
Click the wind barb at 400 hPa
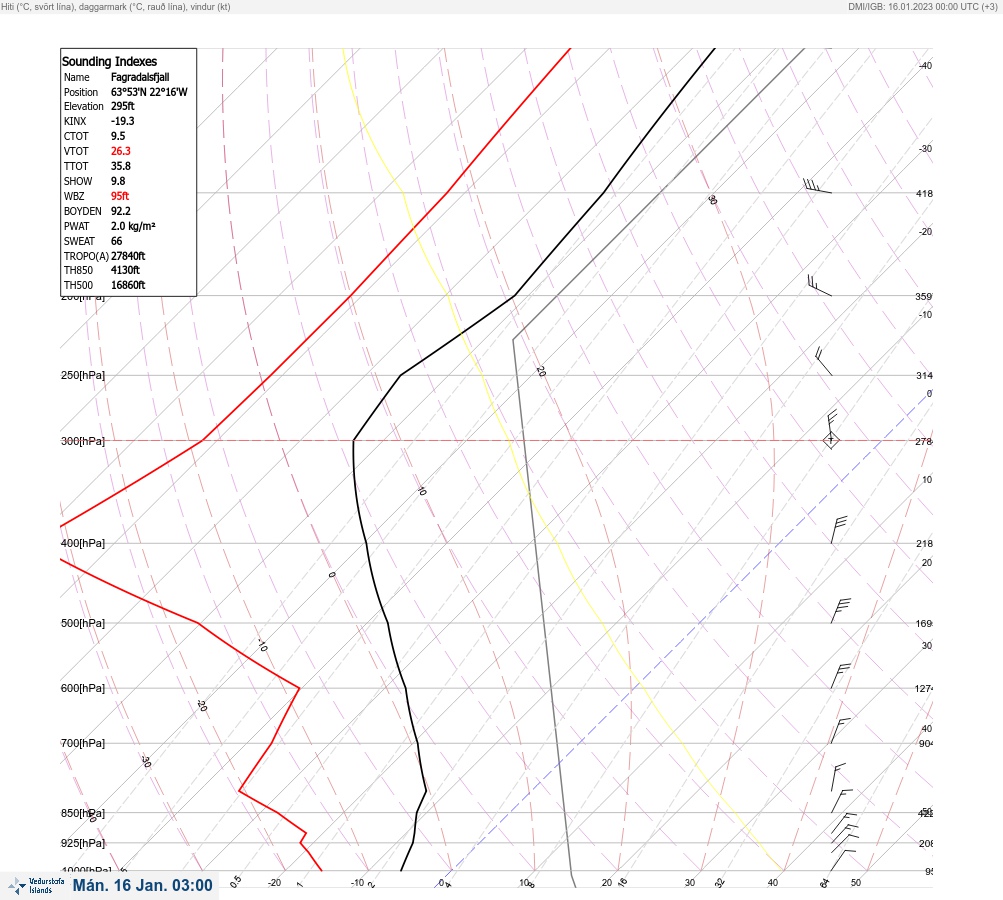tap(839, 530)
